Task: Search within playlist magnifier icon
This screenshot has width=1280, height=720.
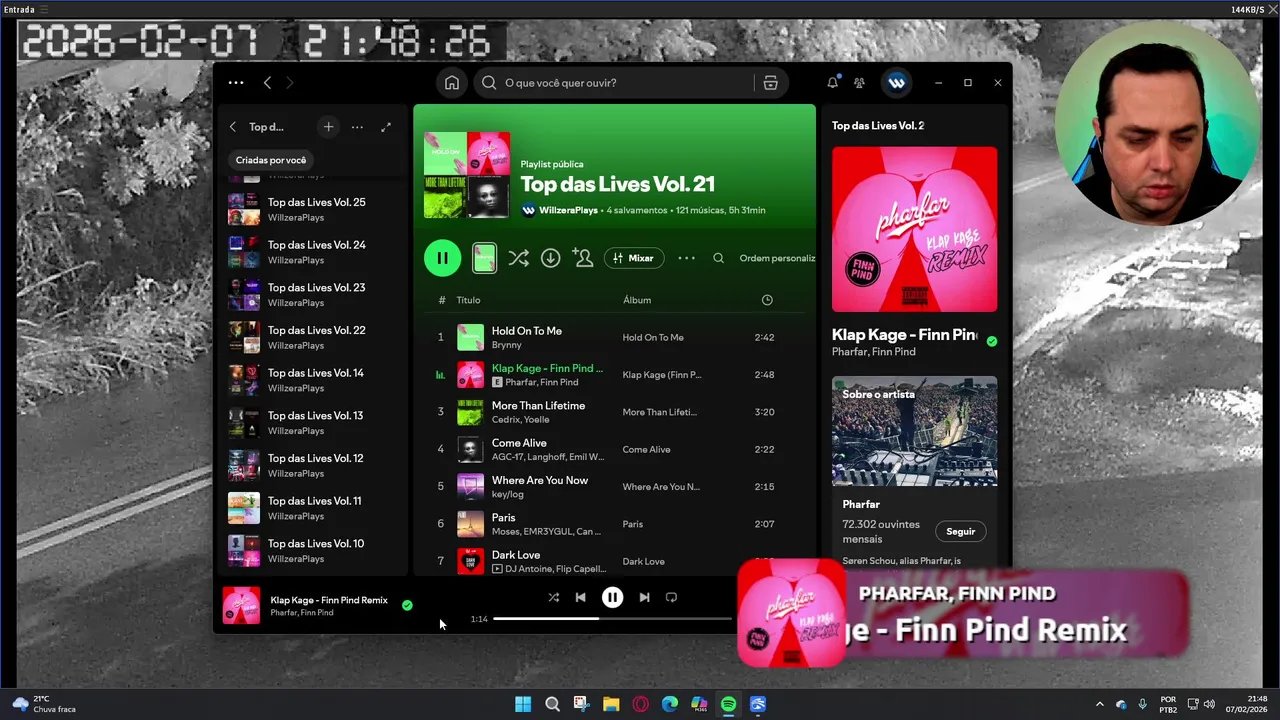Action: 718,258
